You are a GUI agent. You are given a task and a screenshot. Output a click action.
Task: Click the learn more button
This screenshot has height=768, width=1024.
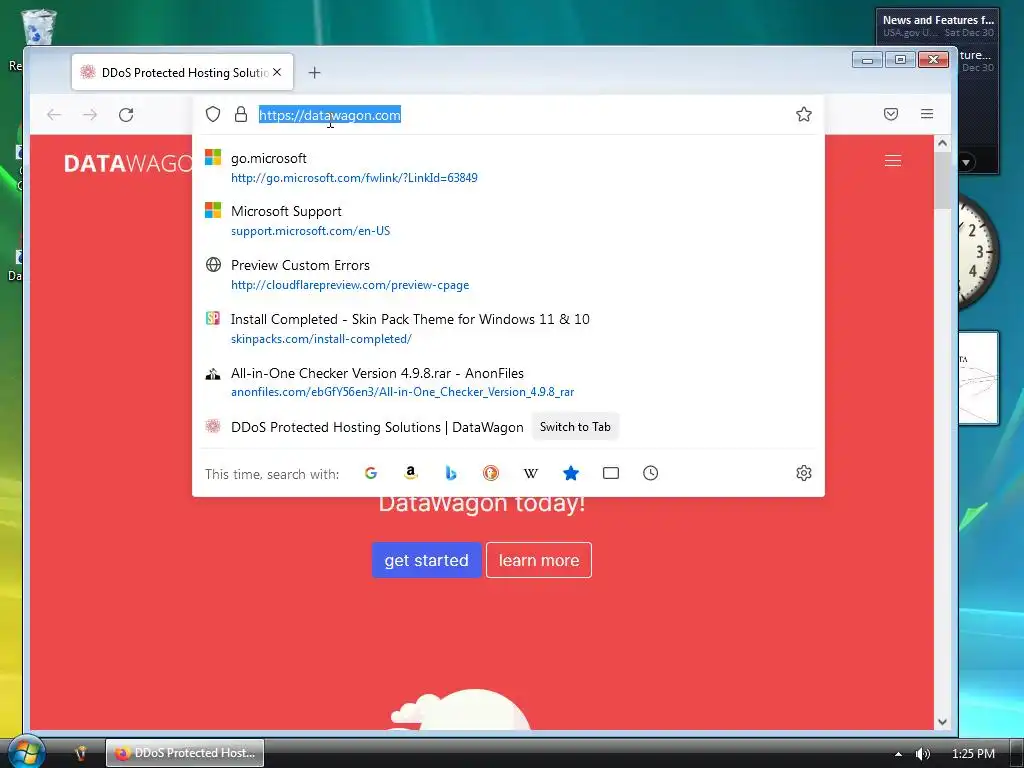point(539,560)
